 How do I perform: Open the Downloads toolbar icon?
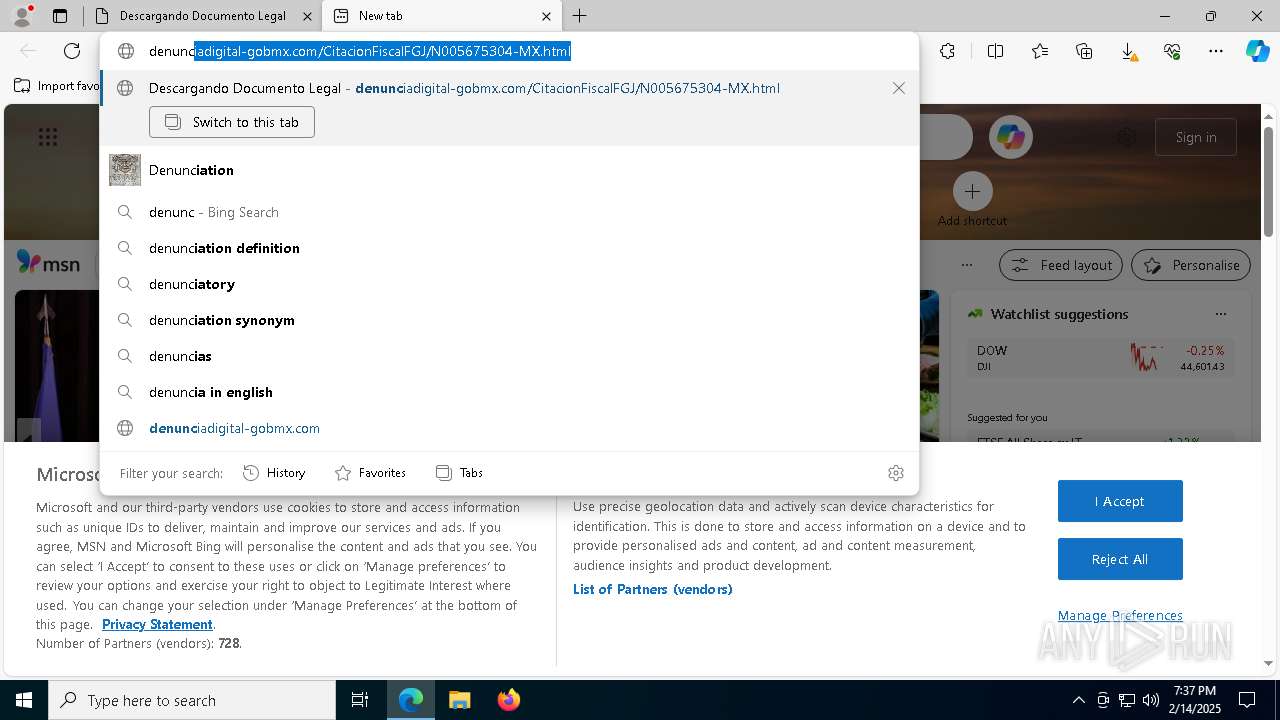(1128, 51)
